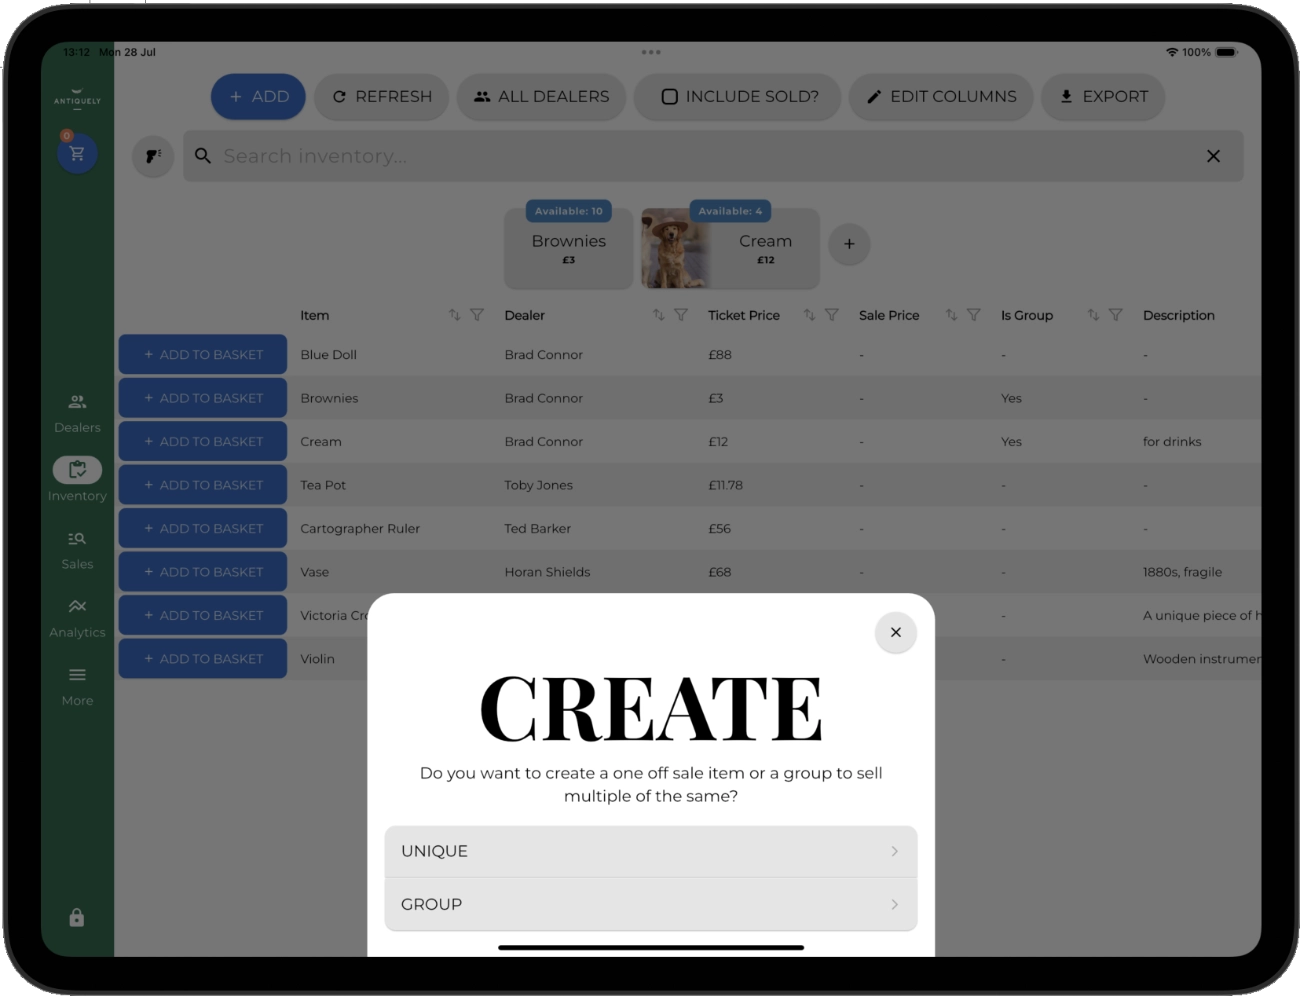Open the Dealers section
Image resolution: width=1300 pixels, height=1000 pixels.
77,413
